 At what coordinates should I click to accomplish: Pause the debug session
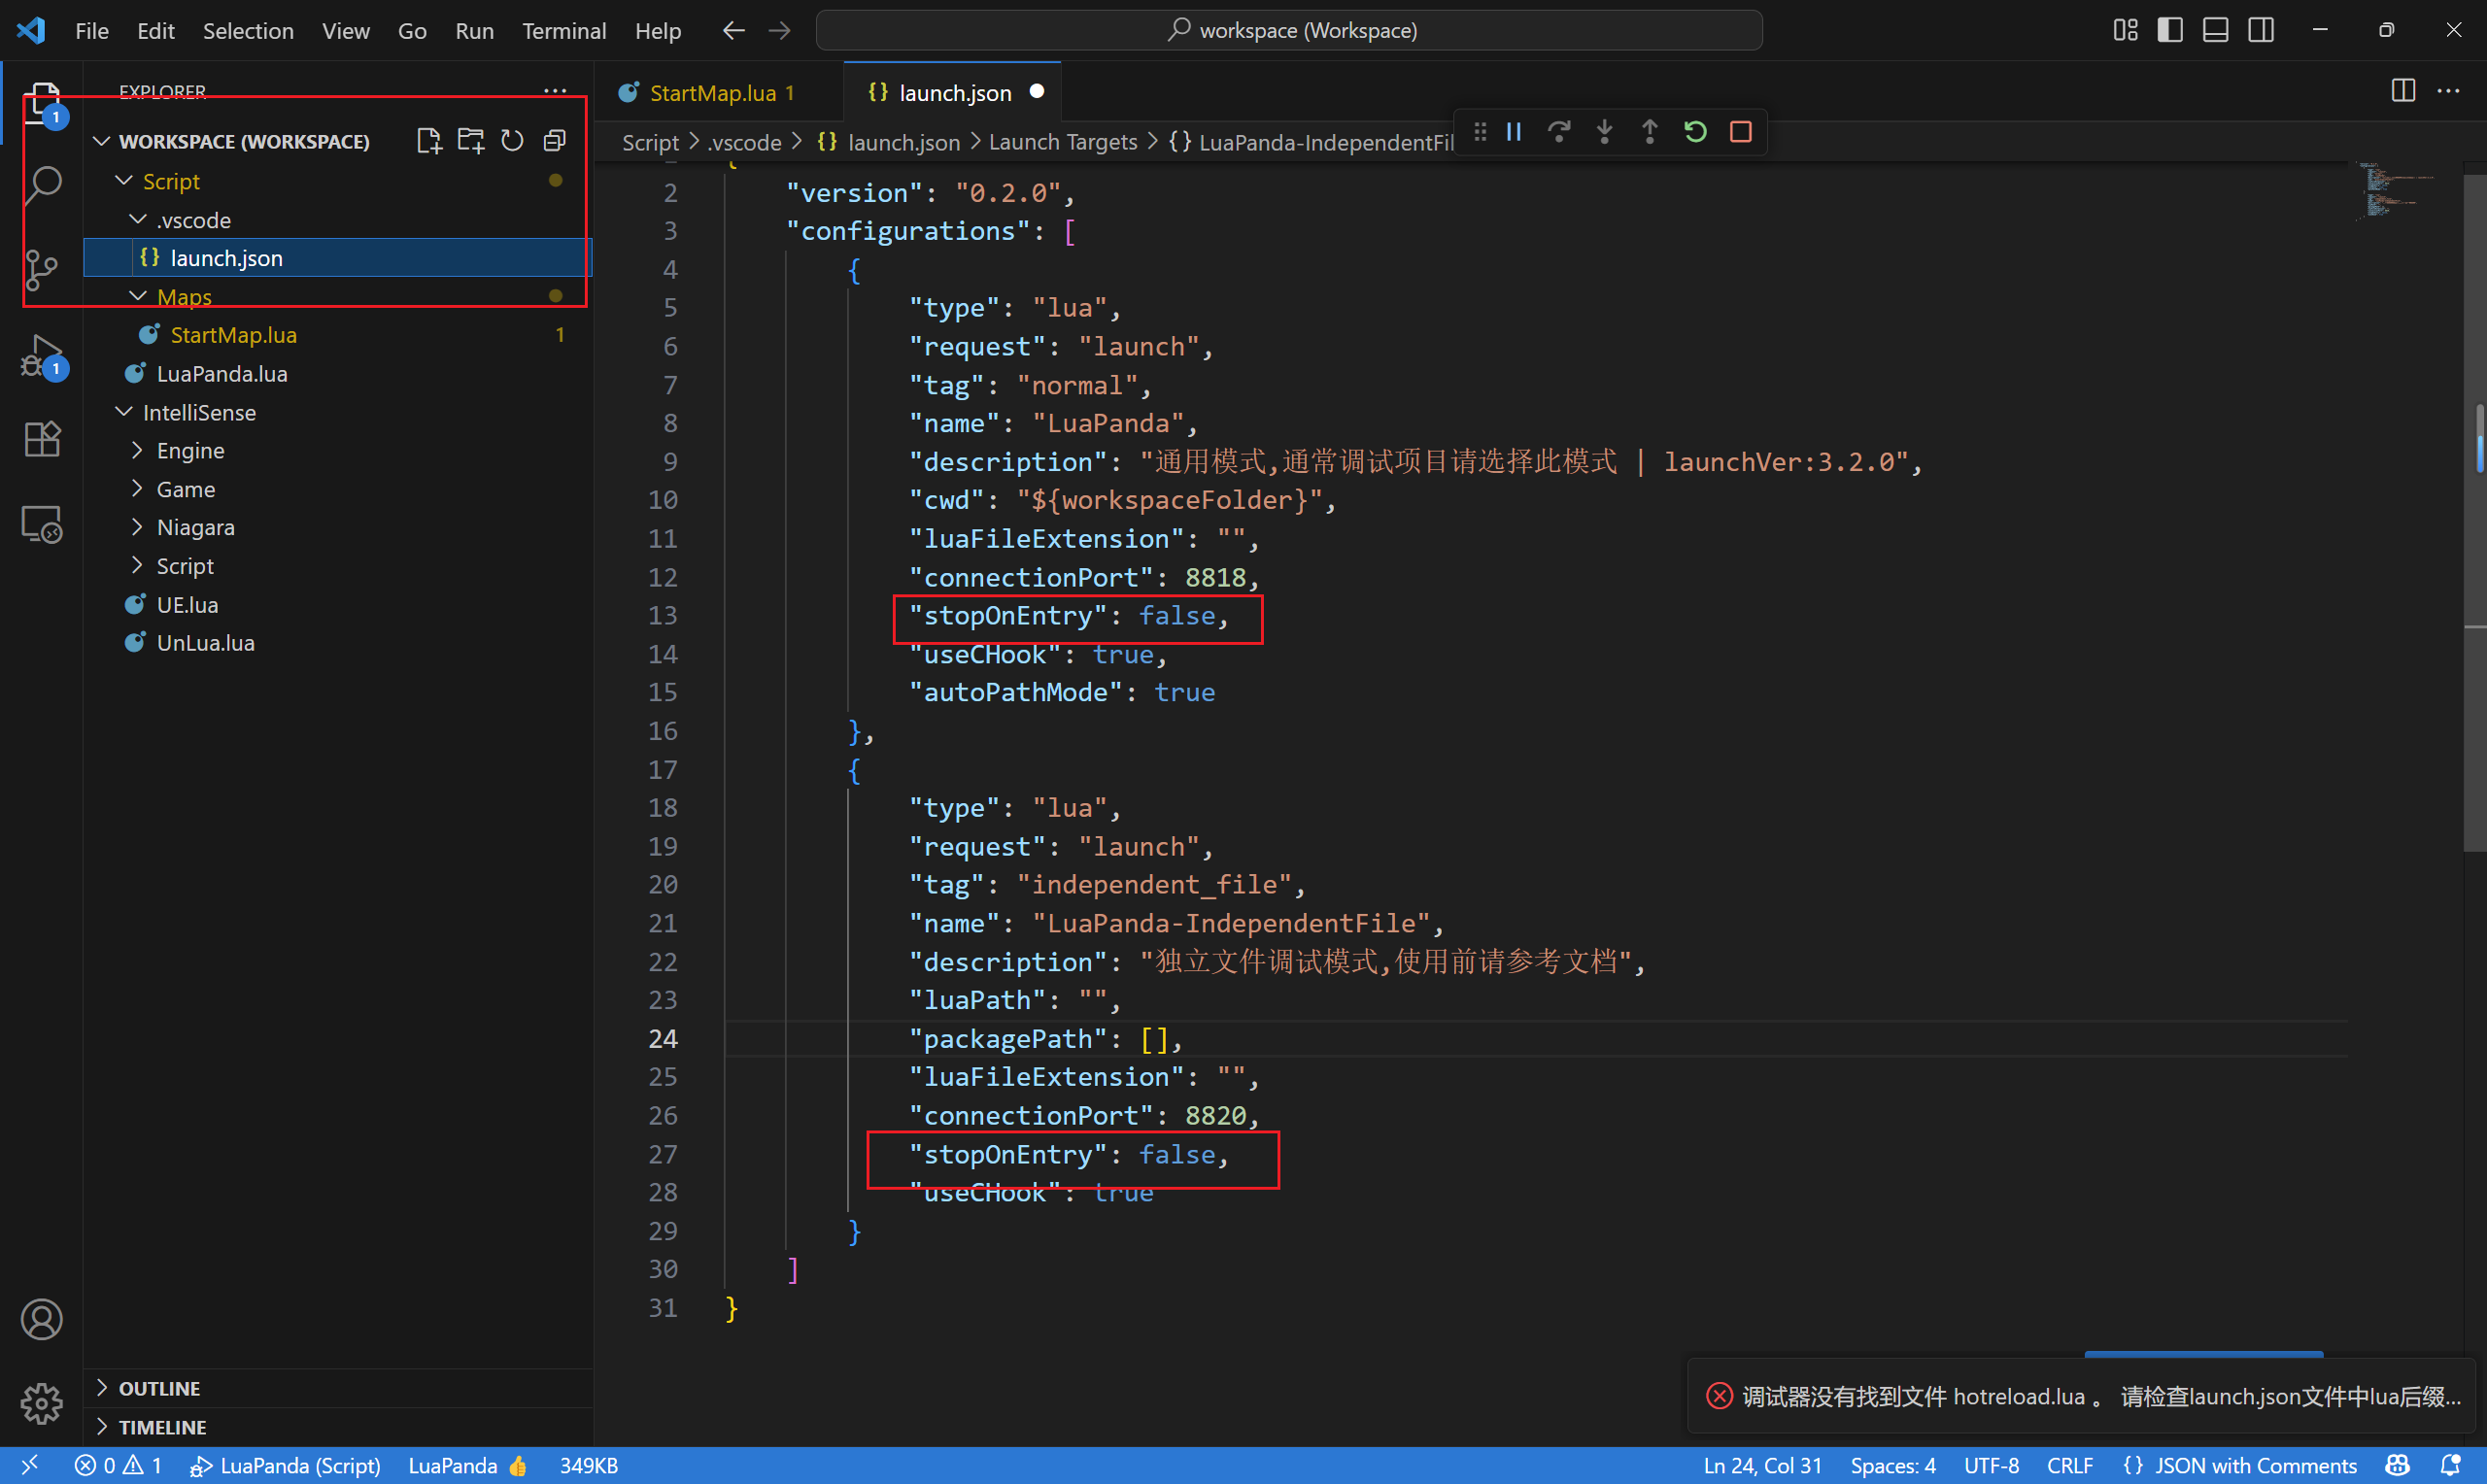[x=1513, y=132]
